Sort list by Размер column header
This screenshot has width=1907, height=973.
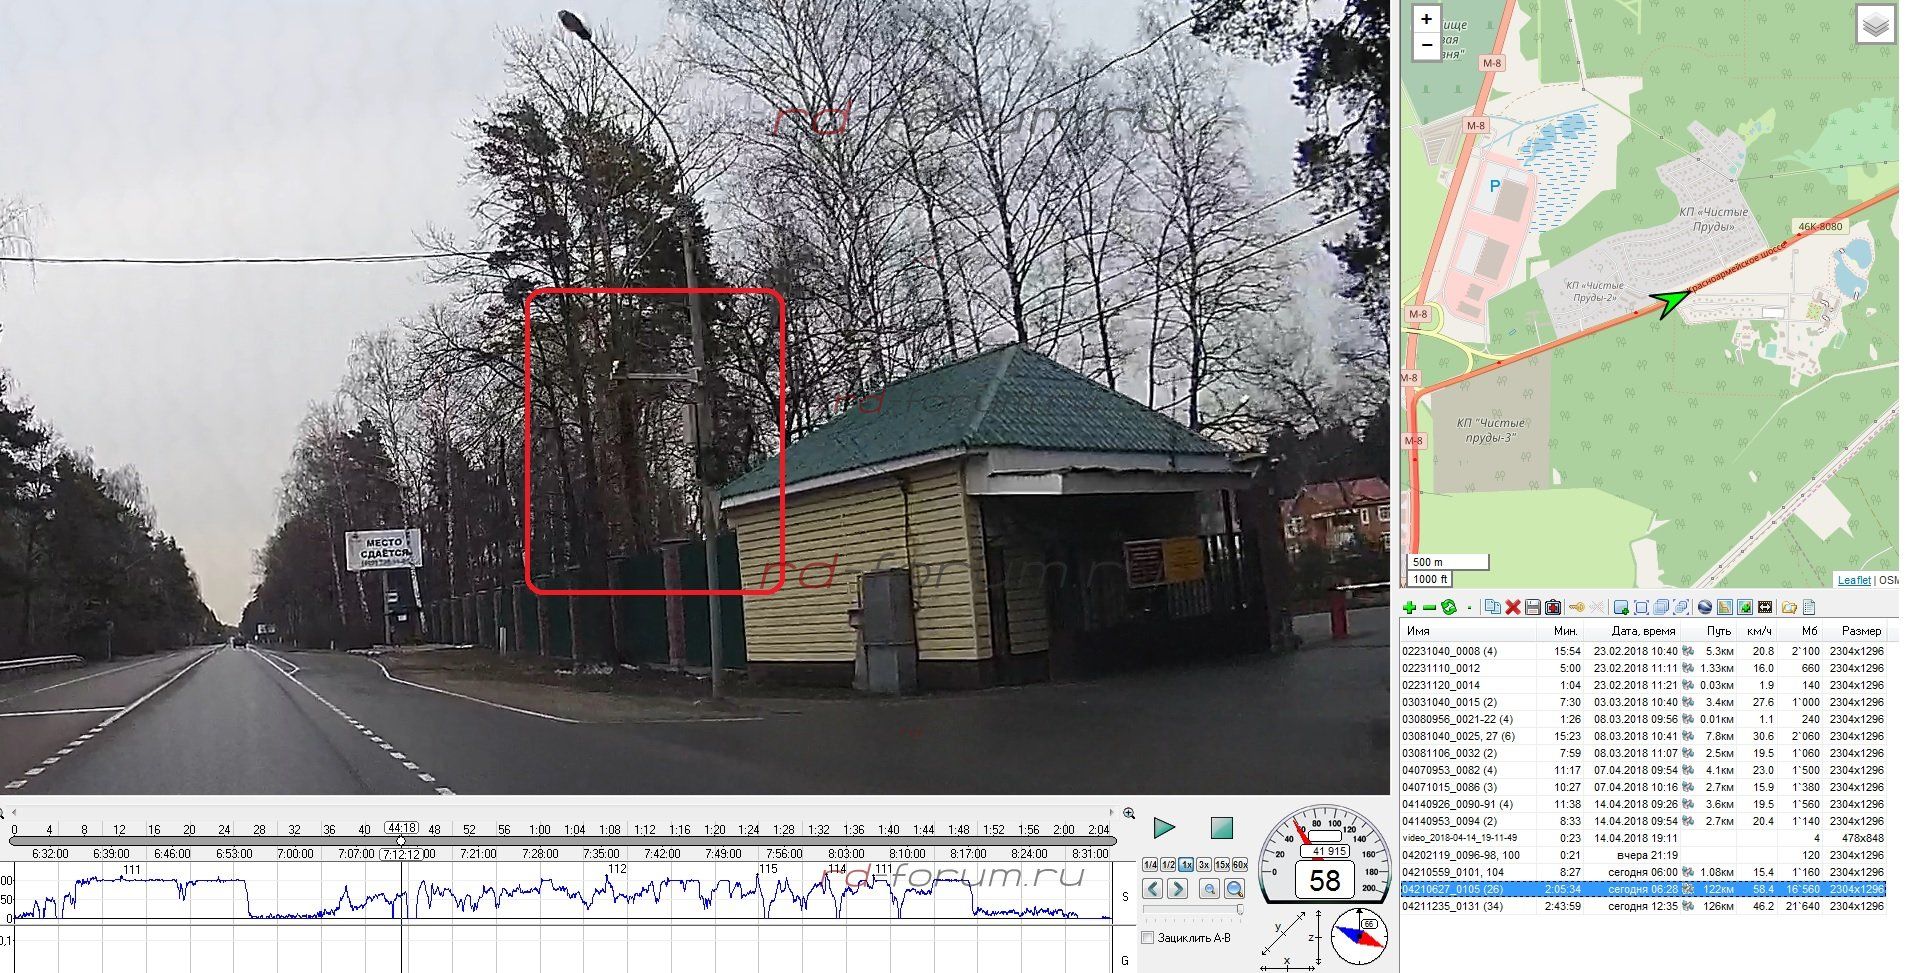1861,631
